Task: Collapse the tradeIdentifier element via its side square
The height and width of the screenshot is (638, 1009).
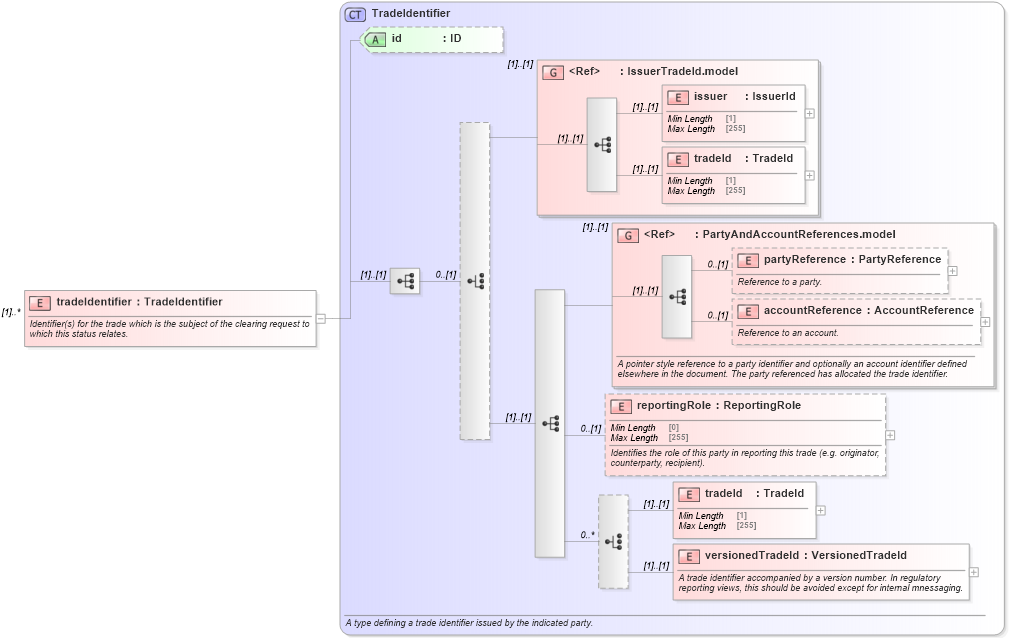Action: click(320, 319)
